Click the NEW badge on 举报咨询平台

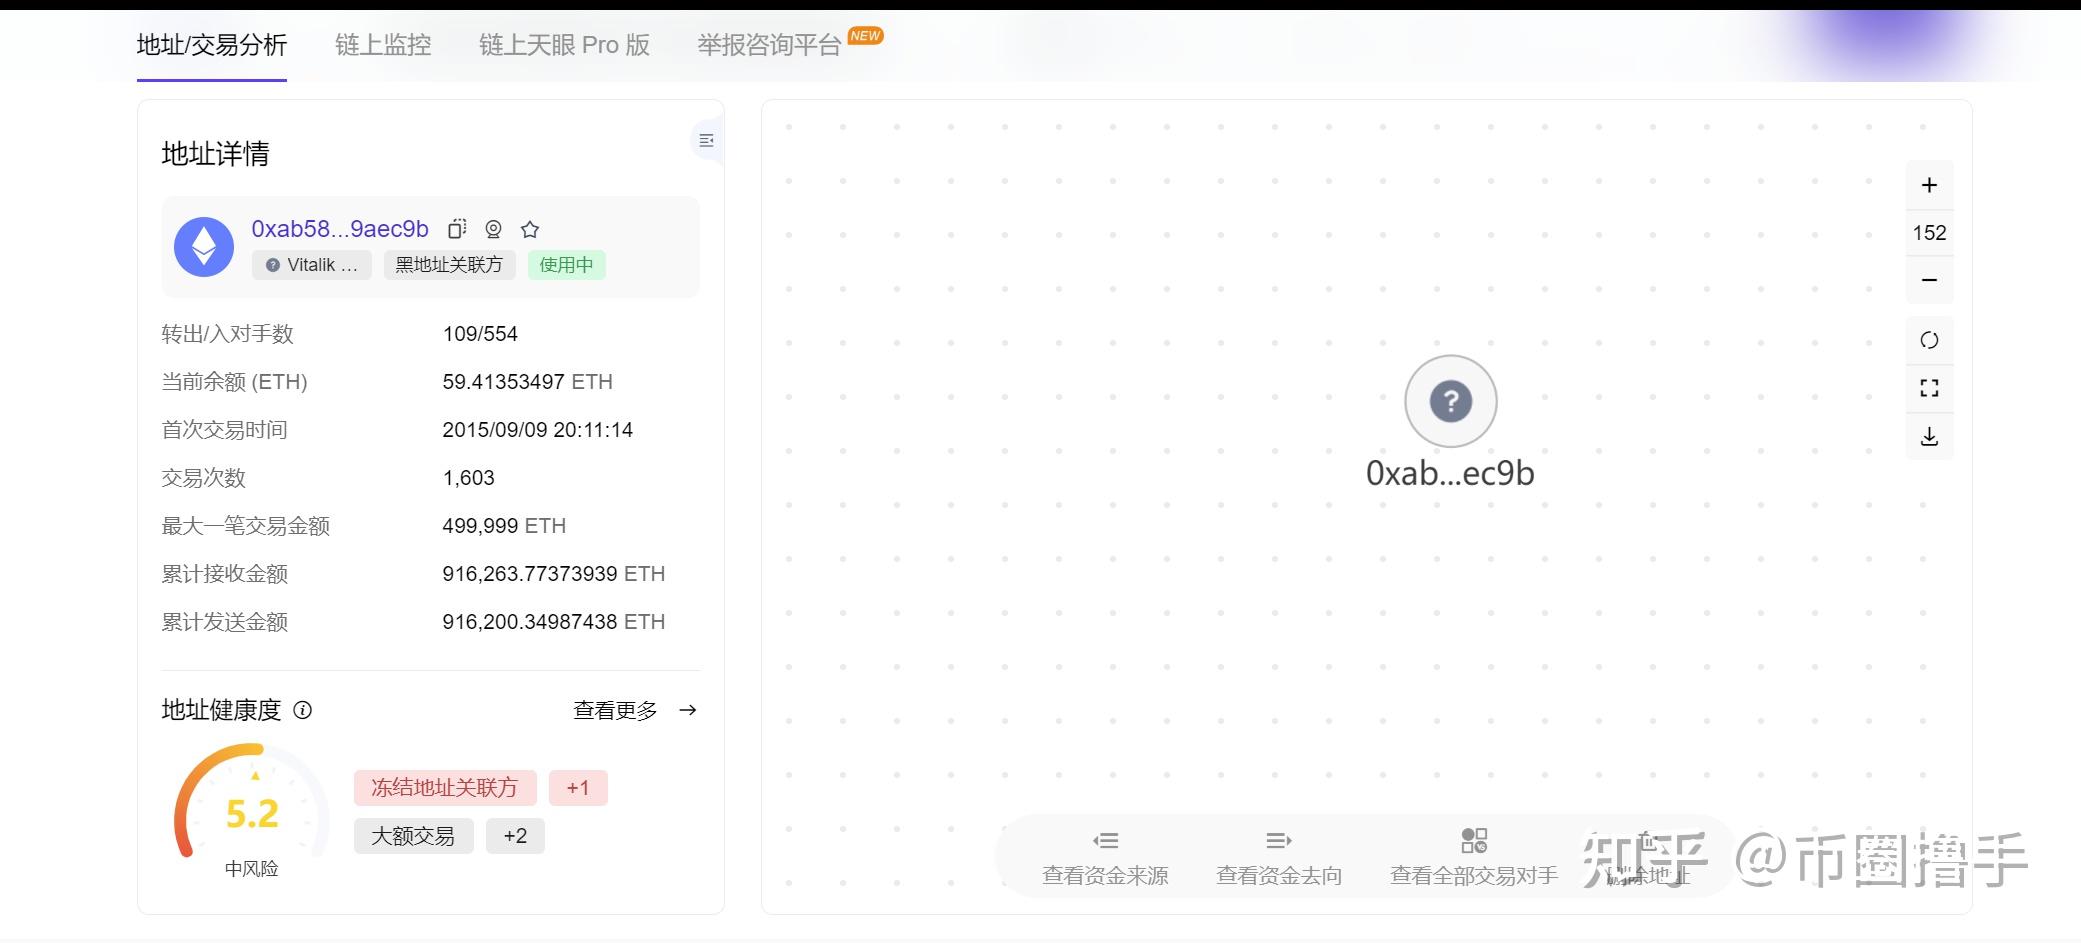click(x=865, y=36)
